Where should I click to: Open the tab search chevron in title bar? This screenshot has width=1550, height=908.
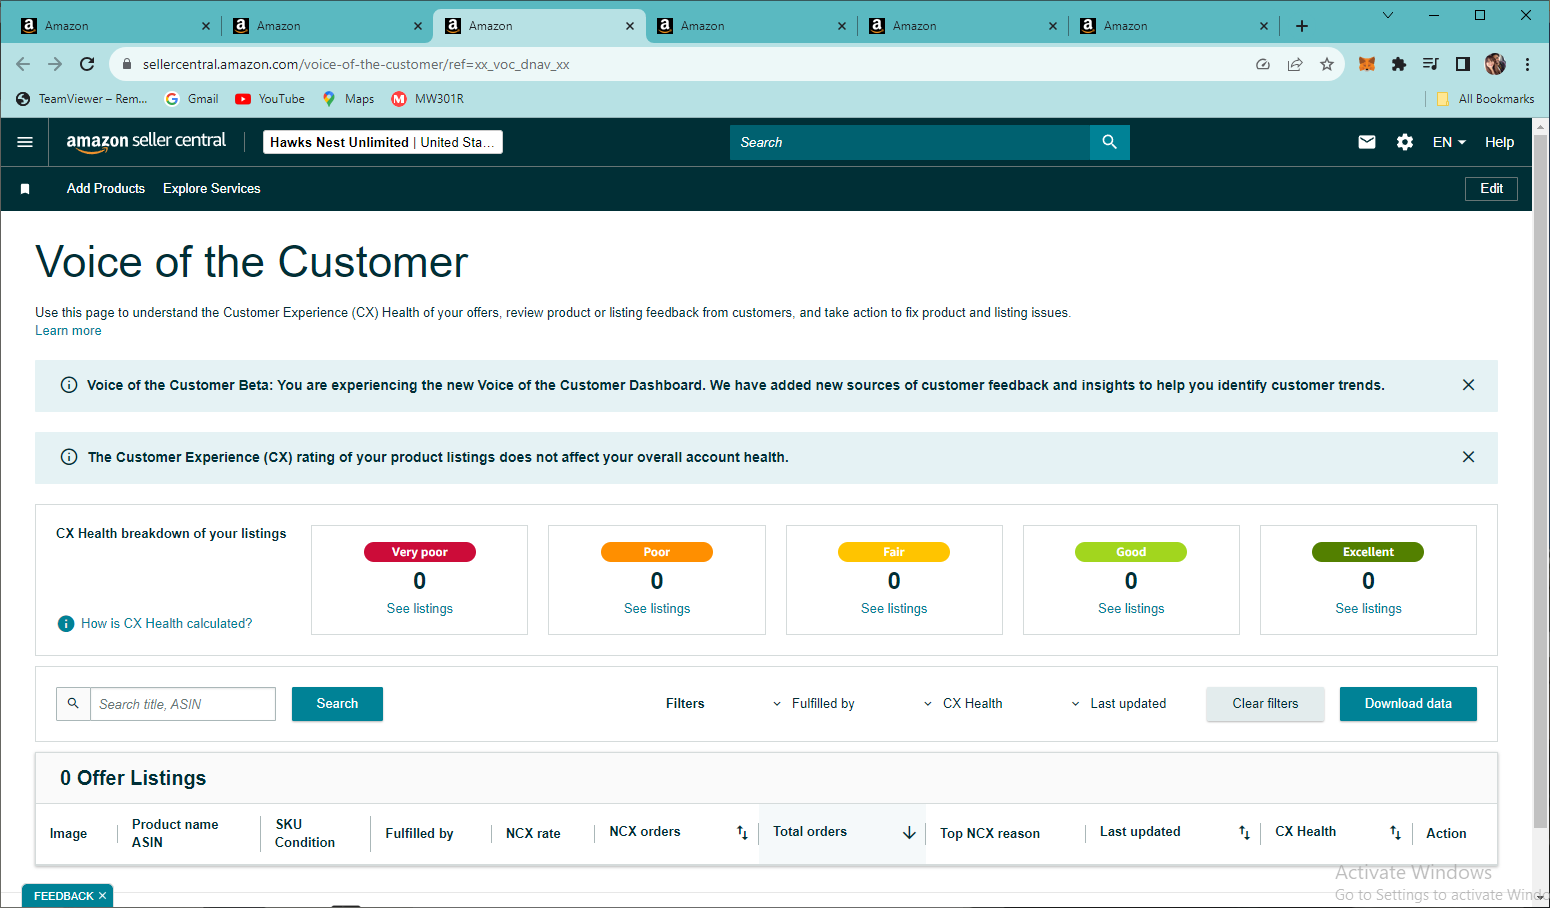(x=1388, y=15)
